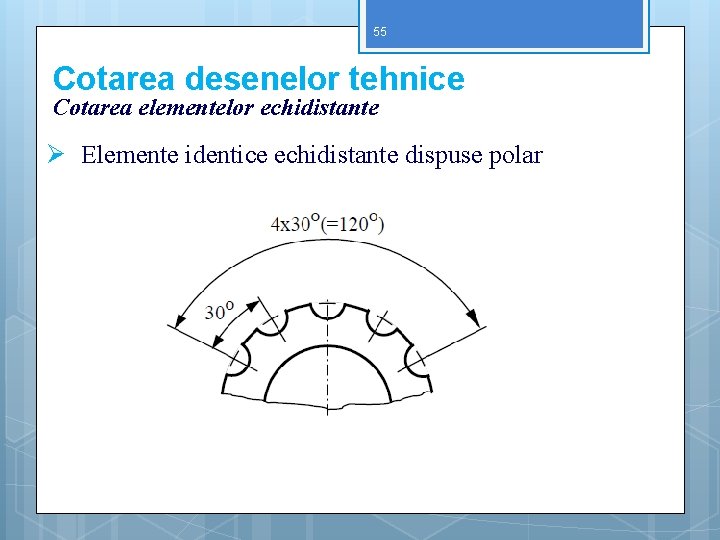
Task: Select the subtitle Cotarea elementelor echidistante
Action: coord(216,108)
